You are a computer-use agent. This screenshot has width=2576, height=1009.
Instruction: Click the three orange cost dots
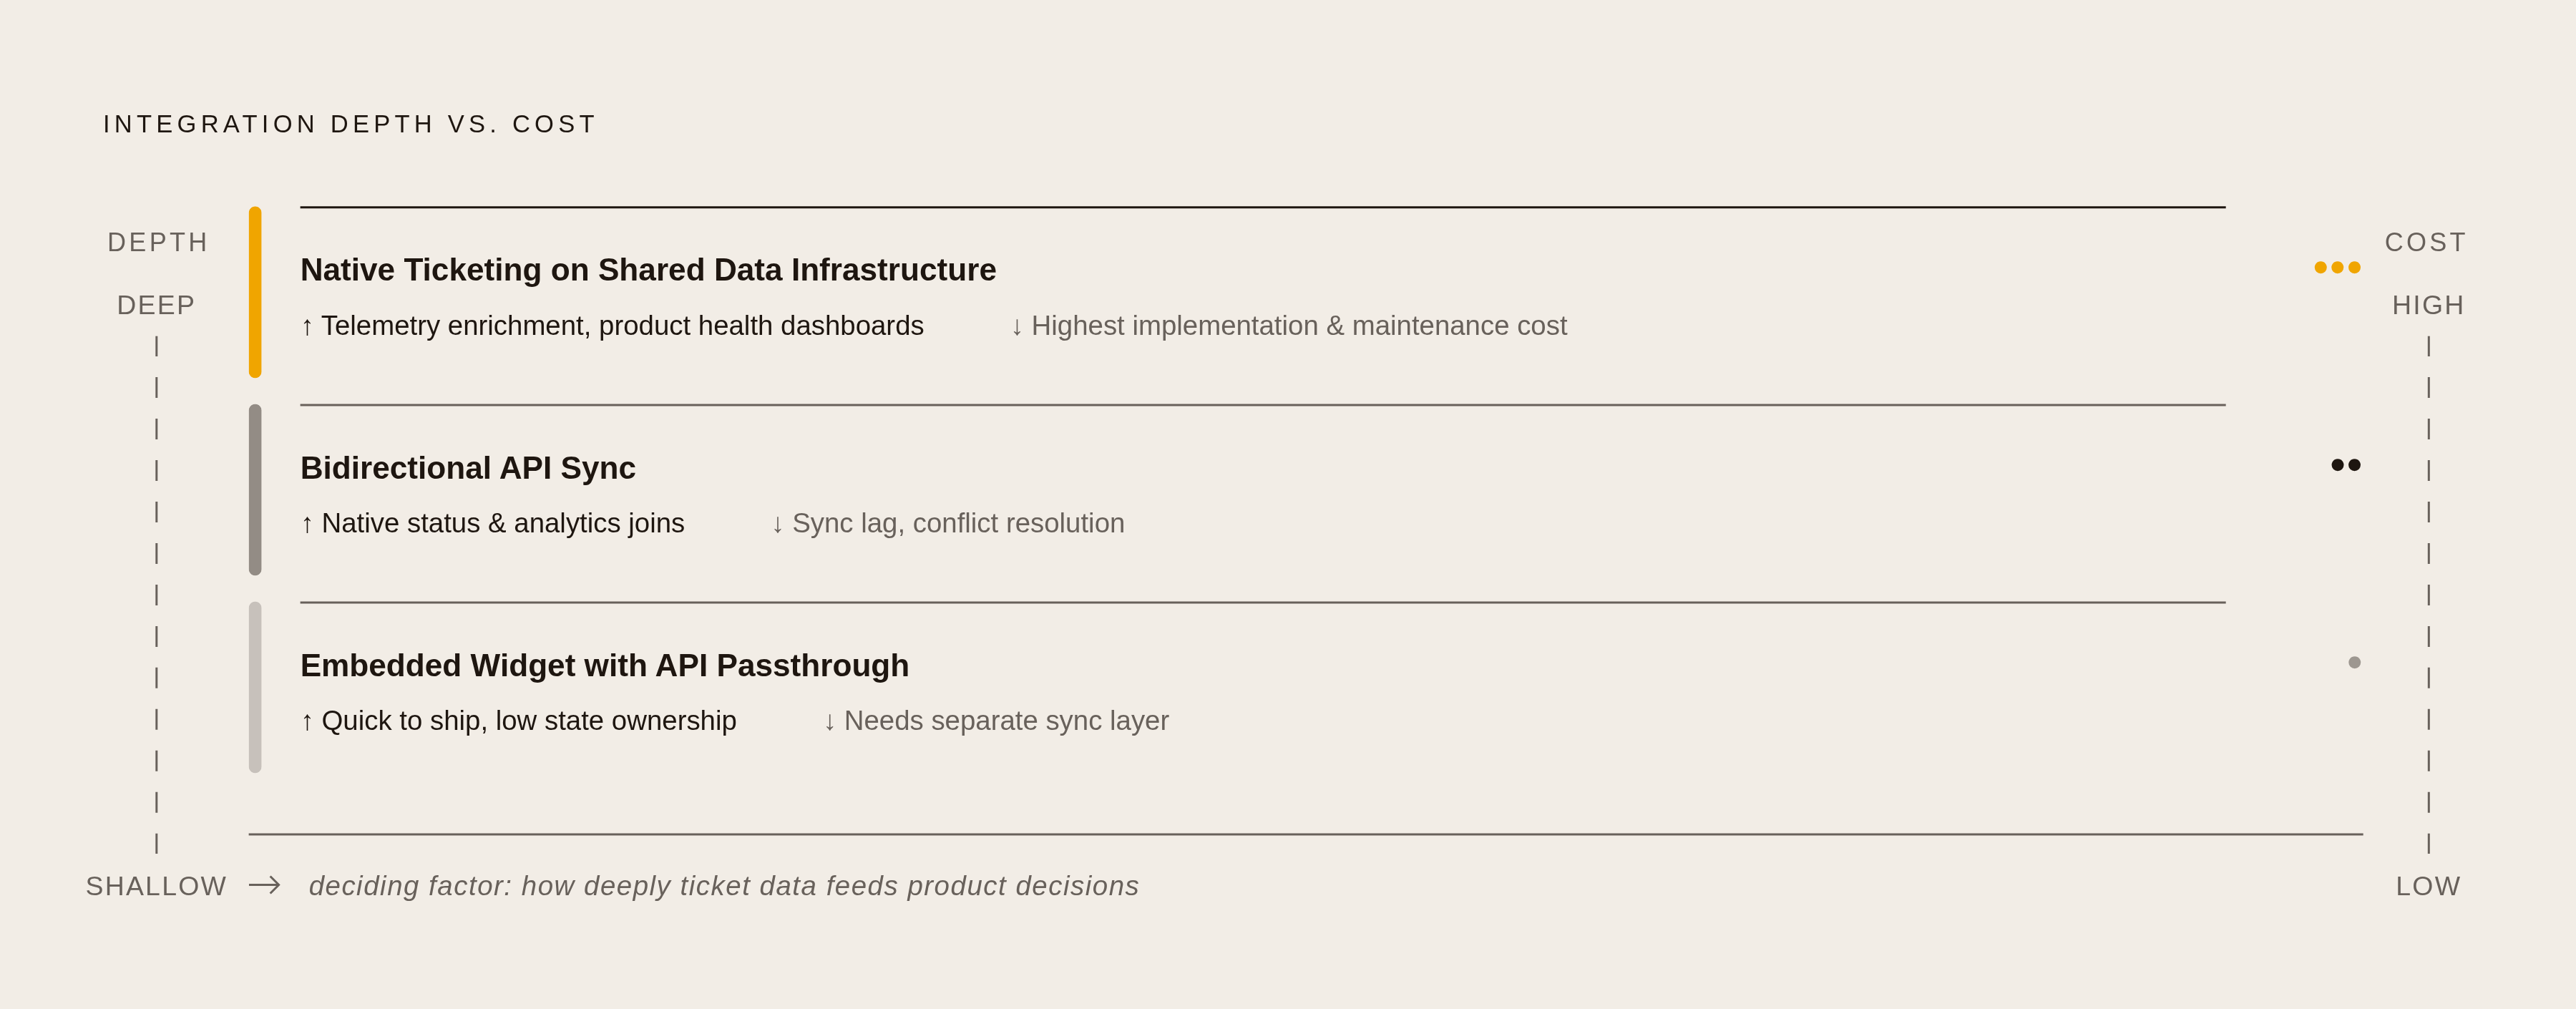click(x=2337, y=267)
